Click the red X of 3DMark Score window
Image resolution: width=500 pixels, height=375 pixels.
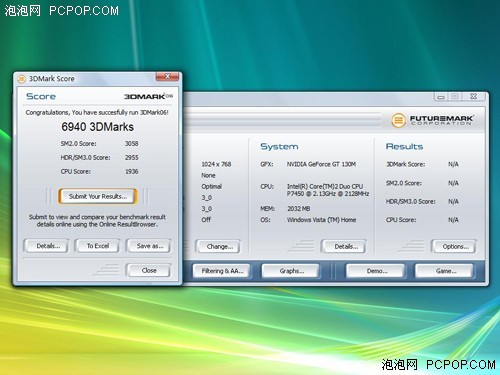coord(167,77)
